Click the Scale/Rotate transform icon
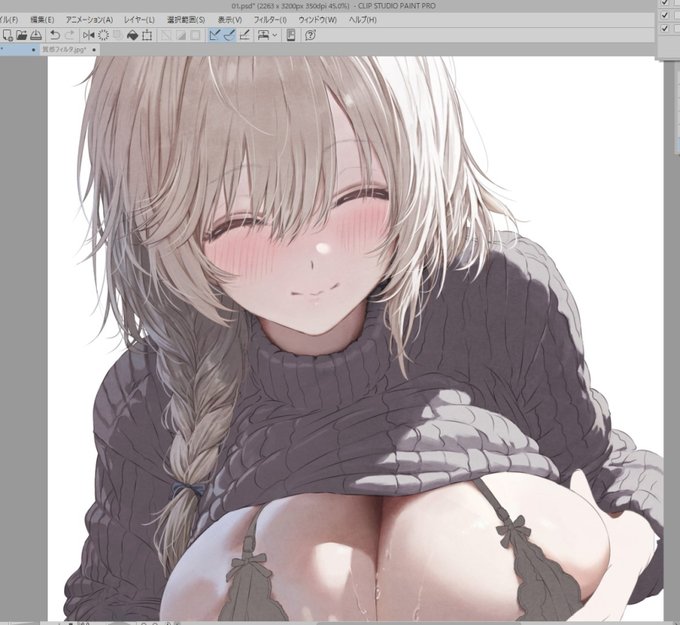 [147, 35]
